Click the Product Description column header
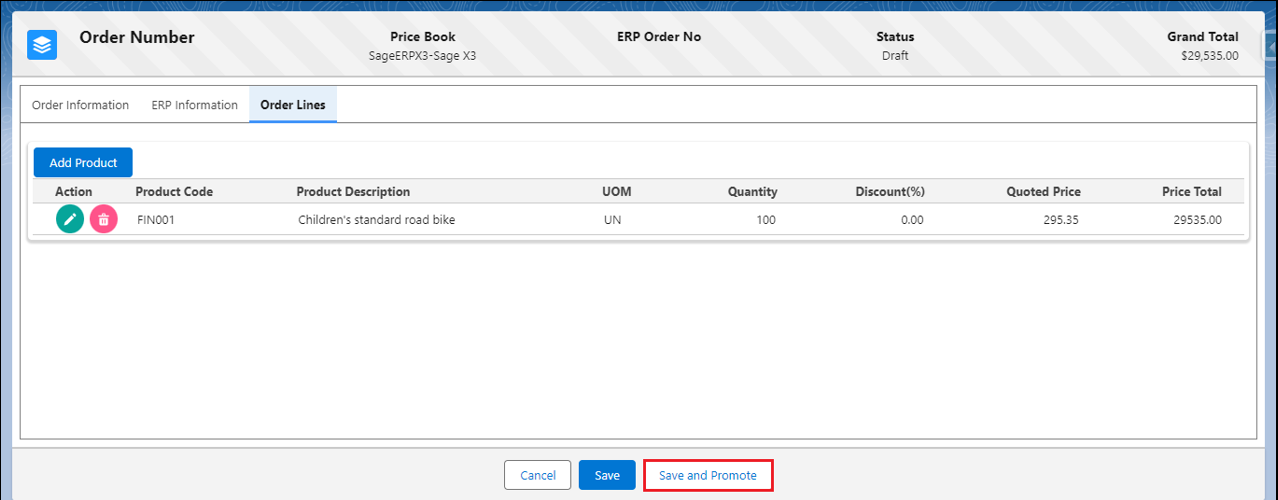Image resolution: width=1278 pixels, height=500 pixels. pyautogui.click(x=353, y=192)
